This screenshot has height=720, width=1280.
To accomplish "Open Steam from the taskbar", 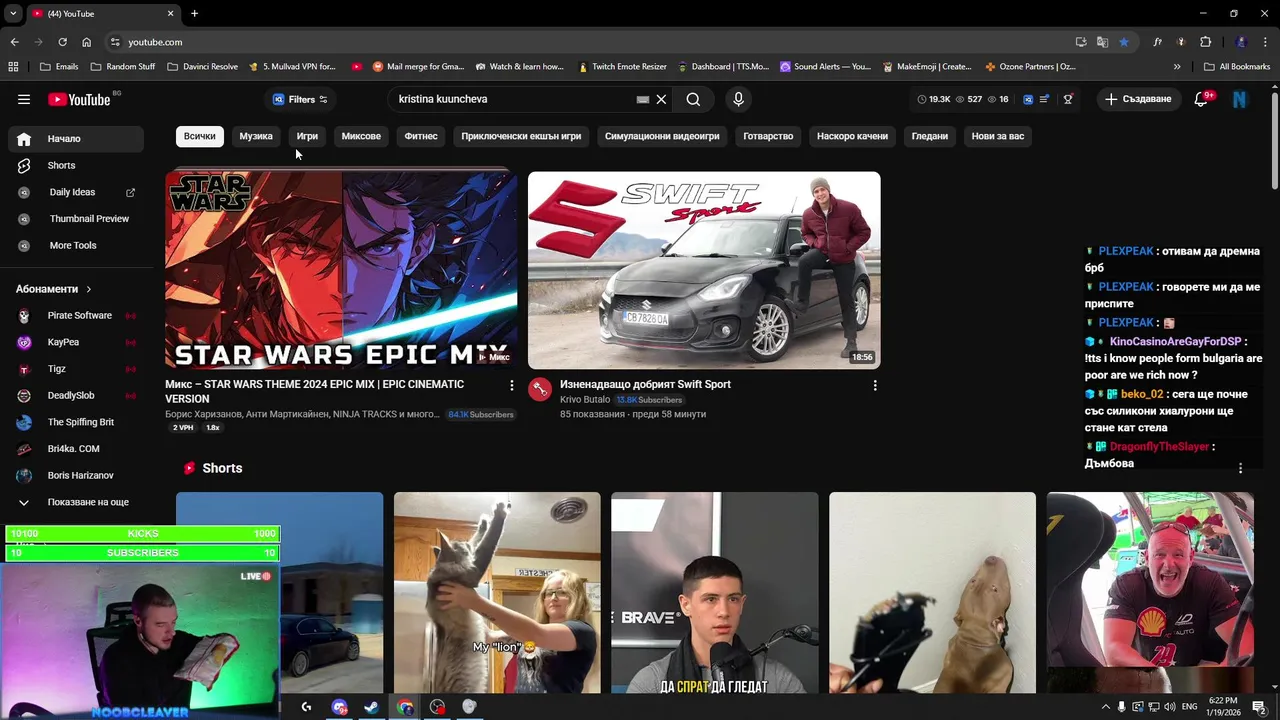I will click(371, 707).
